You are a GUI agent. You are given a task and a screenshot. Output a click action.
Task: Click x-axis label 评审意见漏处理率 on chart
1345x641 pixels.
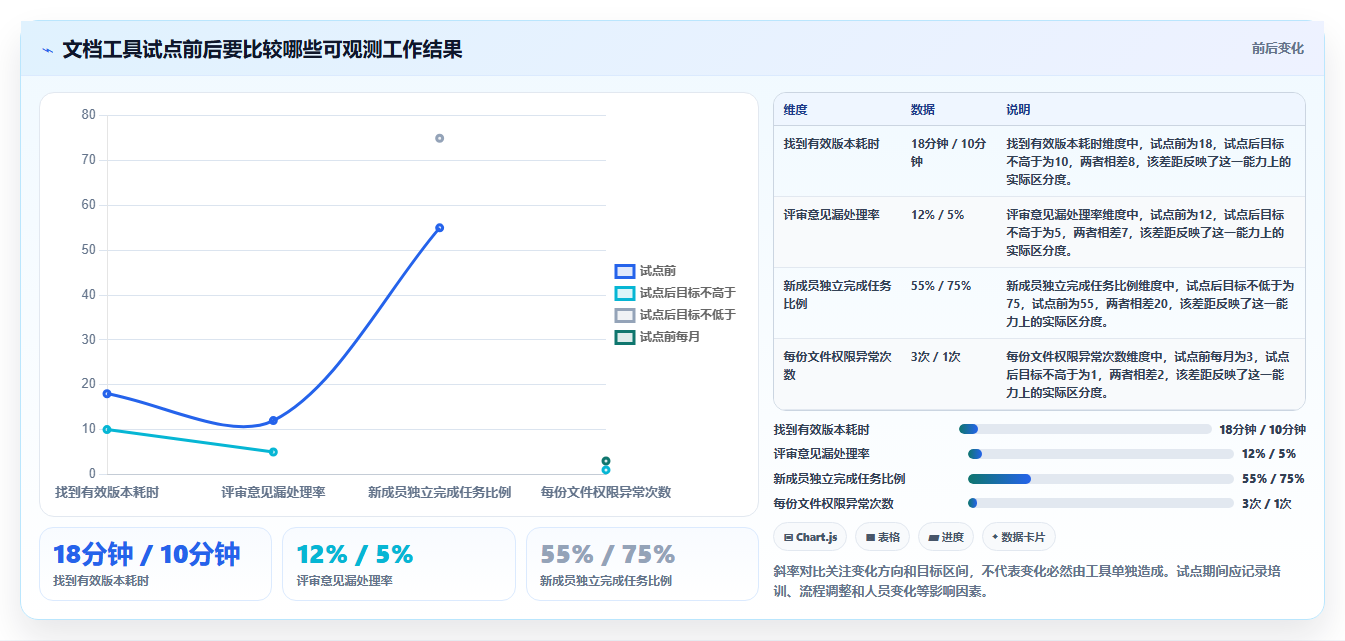[x=273, y=492]
